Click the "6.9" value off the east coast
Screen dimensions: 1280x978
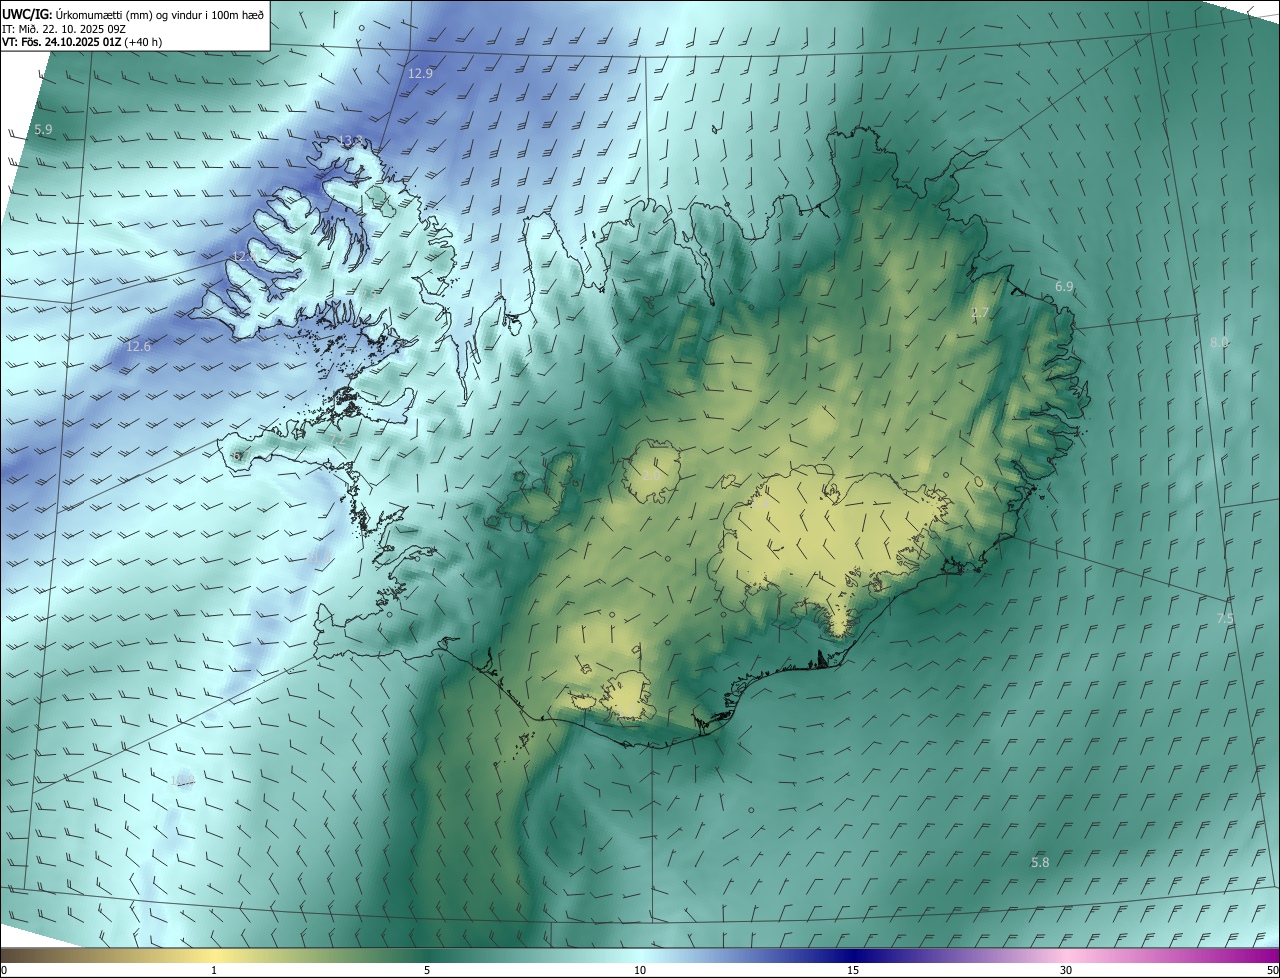coord(1064,287)
